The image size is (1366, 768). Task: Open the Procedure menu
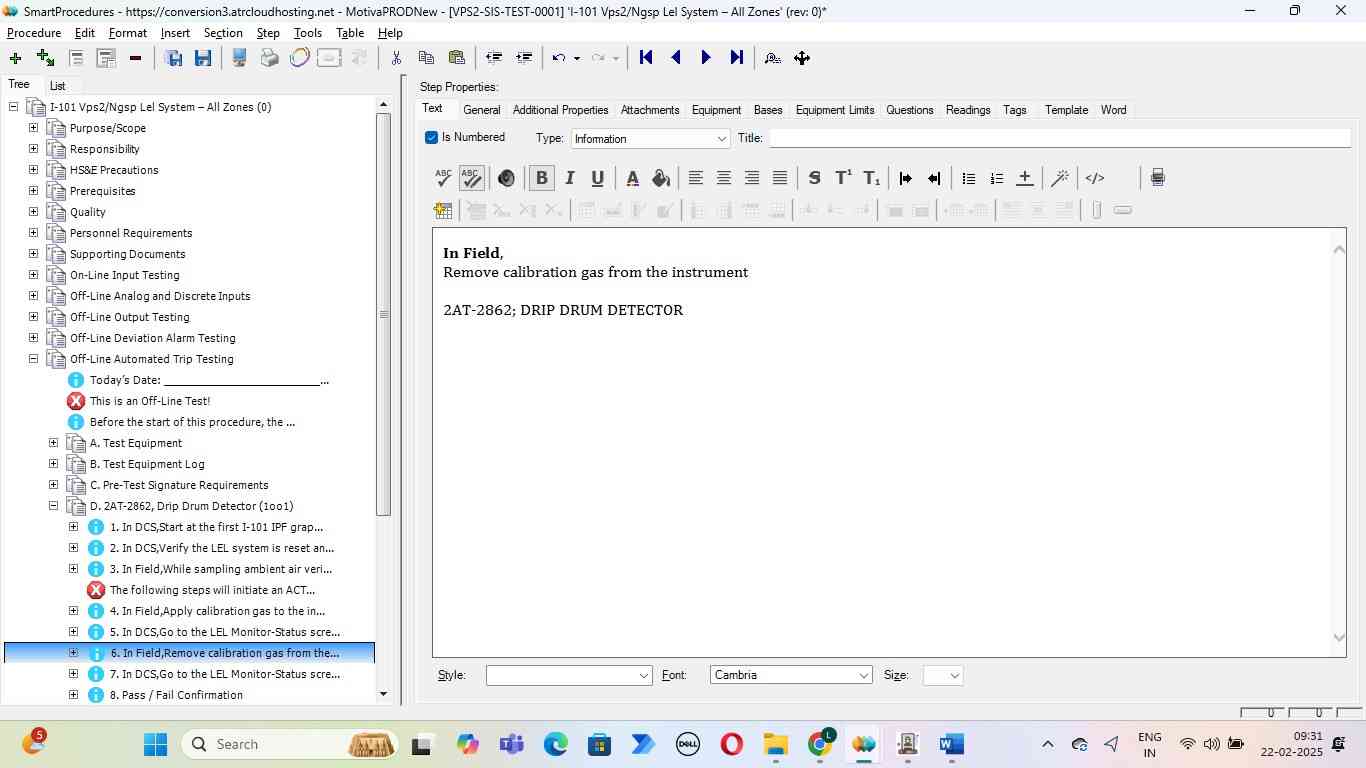tap(34, 33)
